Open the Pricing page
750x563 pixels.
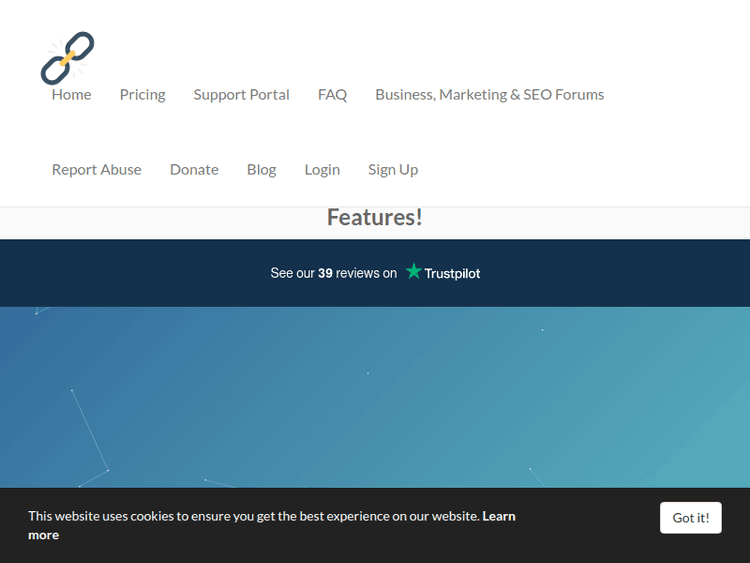pos(142,94)
